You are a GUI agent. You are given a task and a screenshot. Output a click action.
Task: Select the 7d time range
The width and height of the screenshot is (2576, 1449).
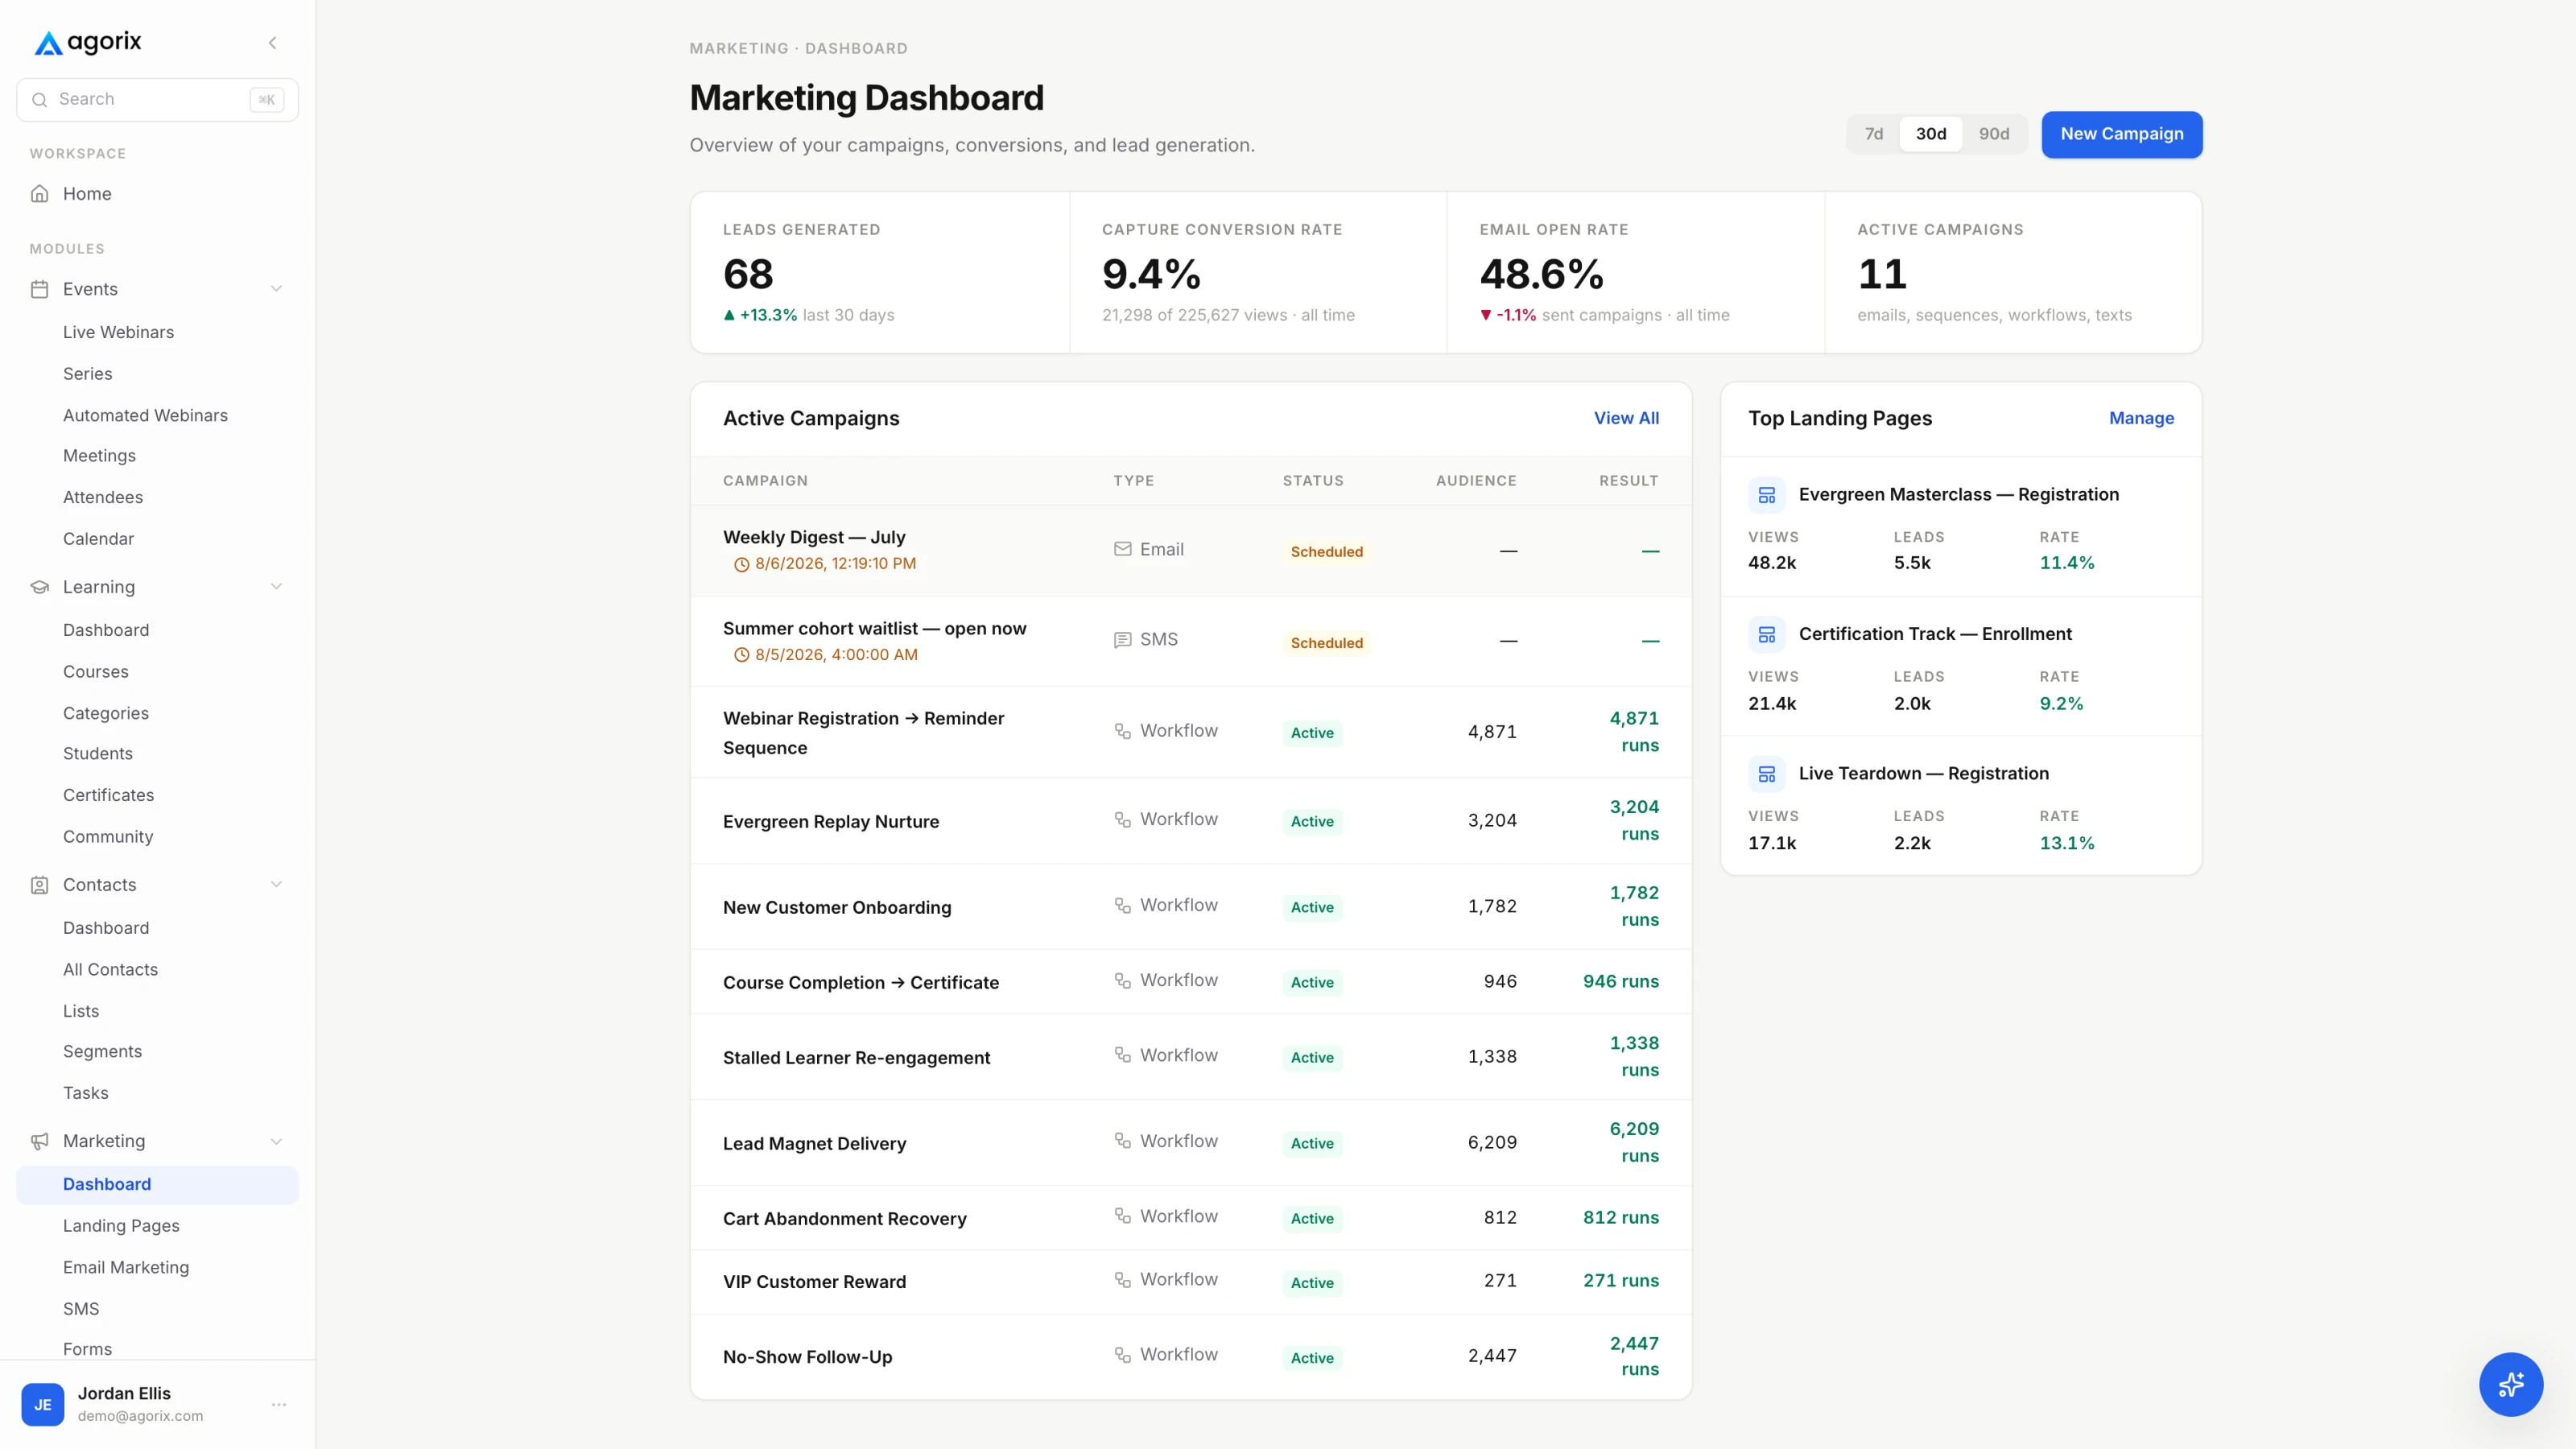coord(1874,134)
